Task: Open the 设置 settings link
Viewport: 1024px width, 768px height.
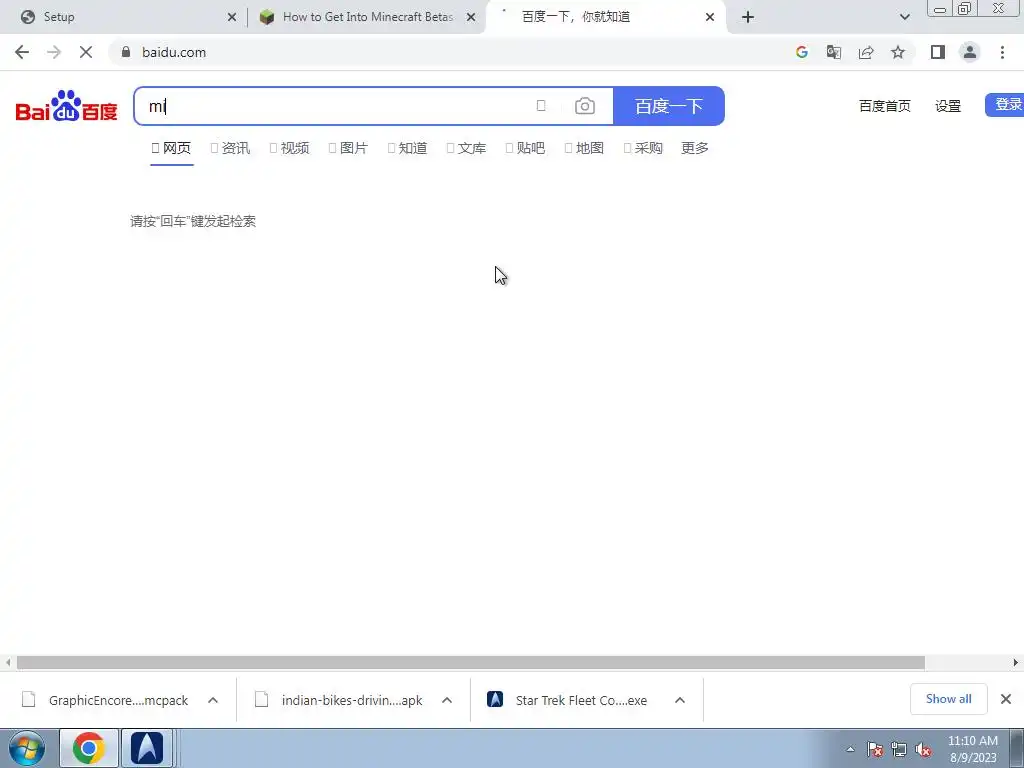Action: point(948,106)
